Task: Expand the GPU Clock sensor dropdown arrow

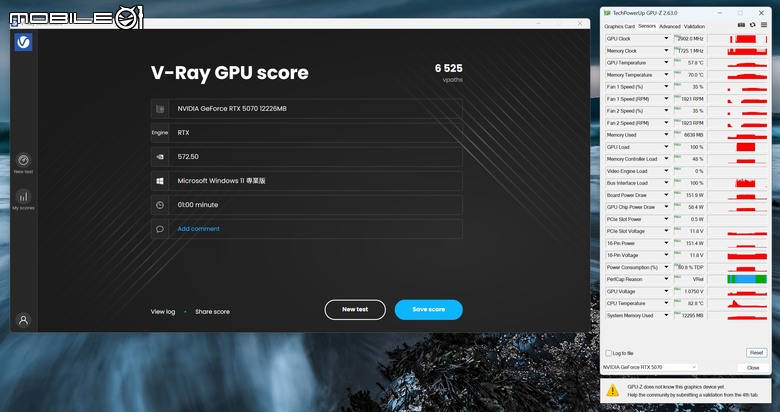Action: (666, 38)
